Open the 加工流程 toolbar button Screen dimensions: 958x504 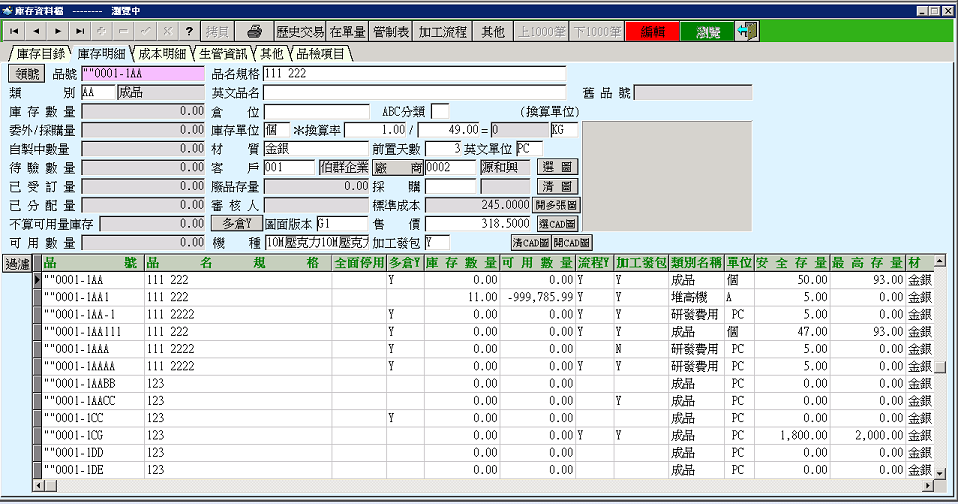pos(442,31)
